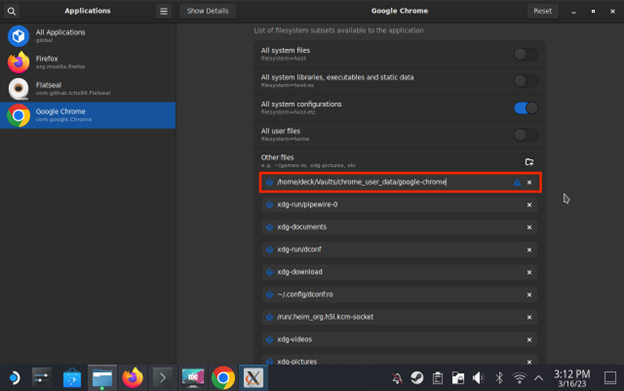Switch to the X app in taskbar
Image resolution: width=624 pixels, height=391 pixels.
pos(254,378)
